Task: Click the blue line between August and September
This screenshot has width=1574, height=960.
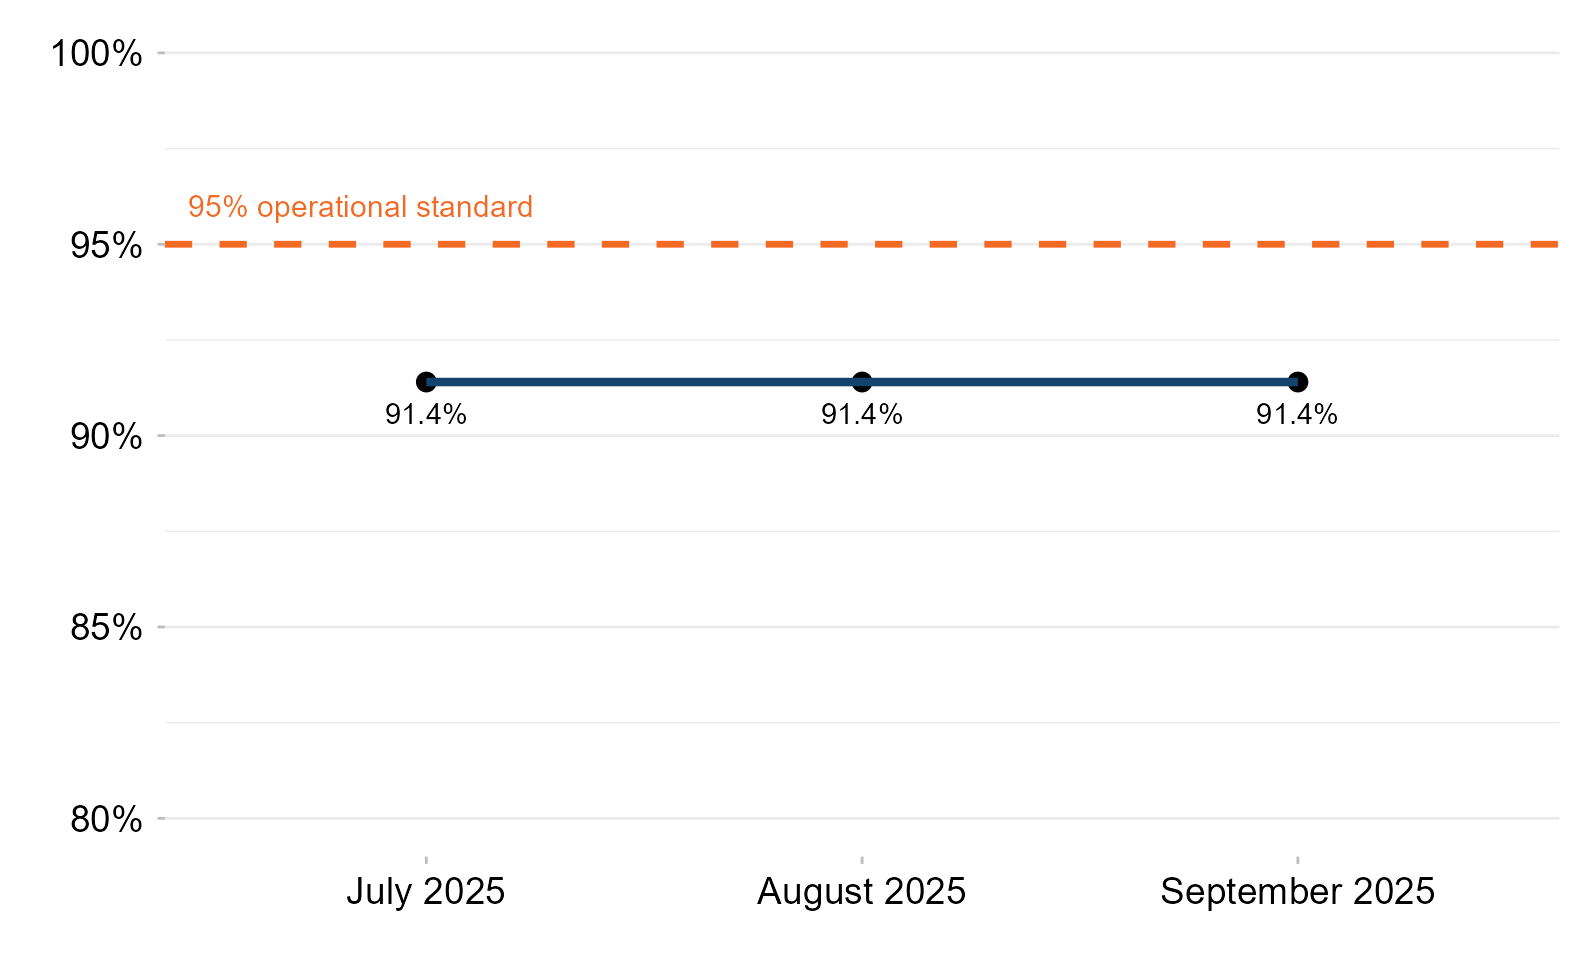Action: click(1080, 382)
